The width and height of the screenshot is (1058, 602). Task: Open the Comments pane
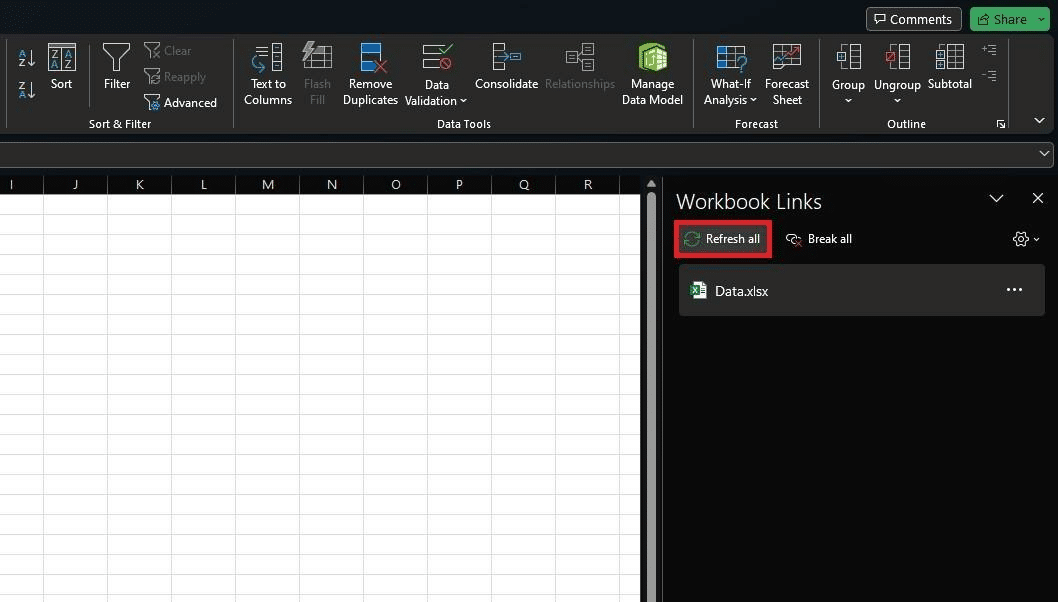coord(913,19)
